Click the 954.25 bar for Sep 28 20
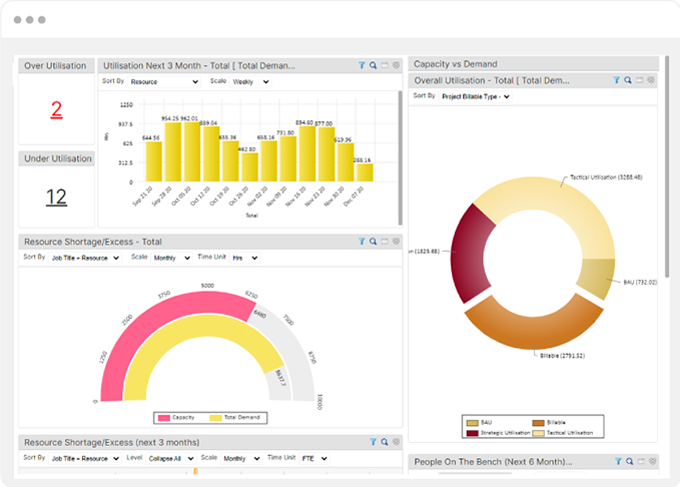 coord(173,152)
